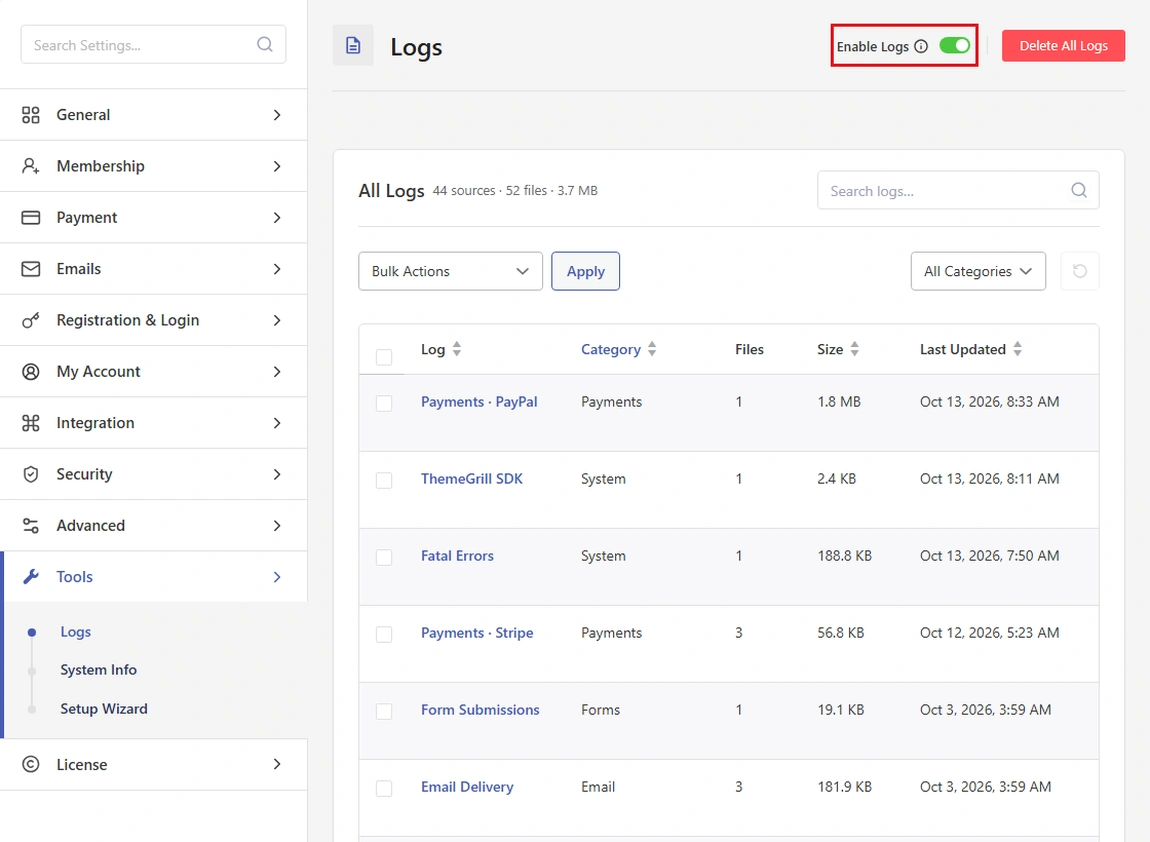This screenshot has width=1150, height=842.
Task: Open the Security settings menu
Action: coord(153,475)
